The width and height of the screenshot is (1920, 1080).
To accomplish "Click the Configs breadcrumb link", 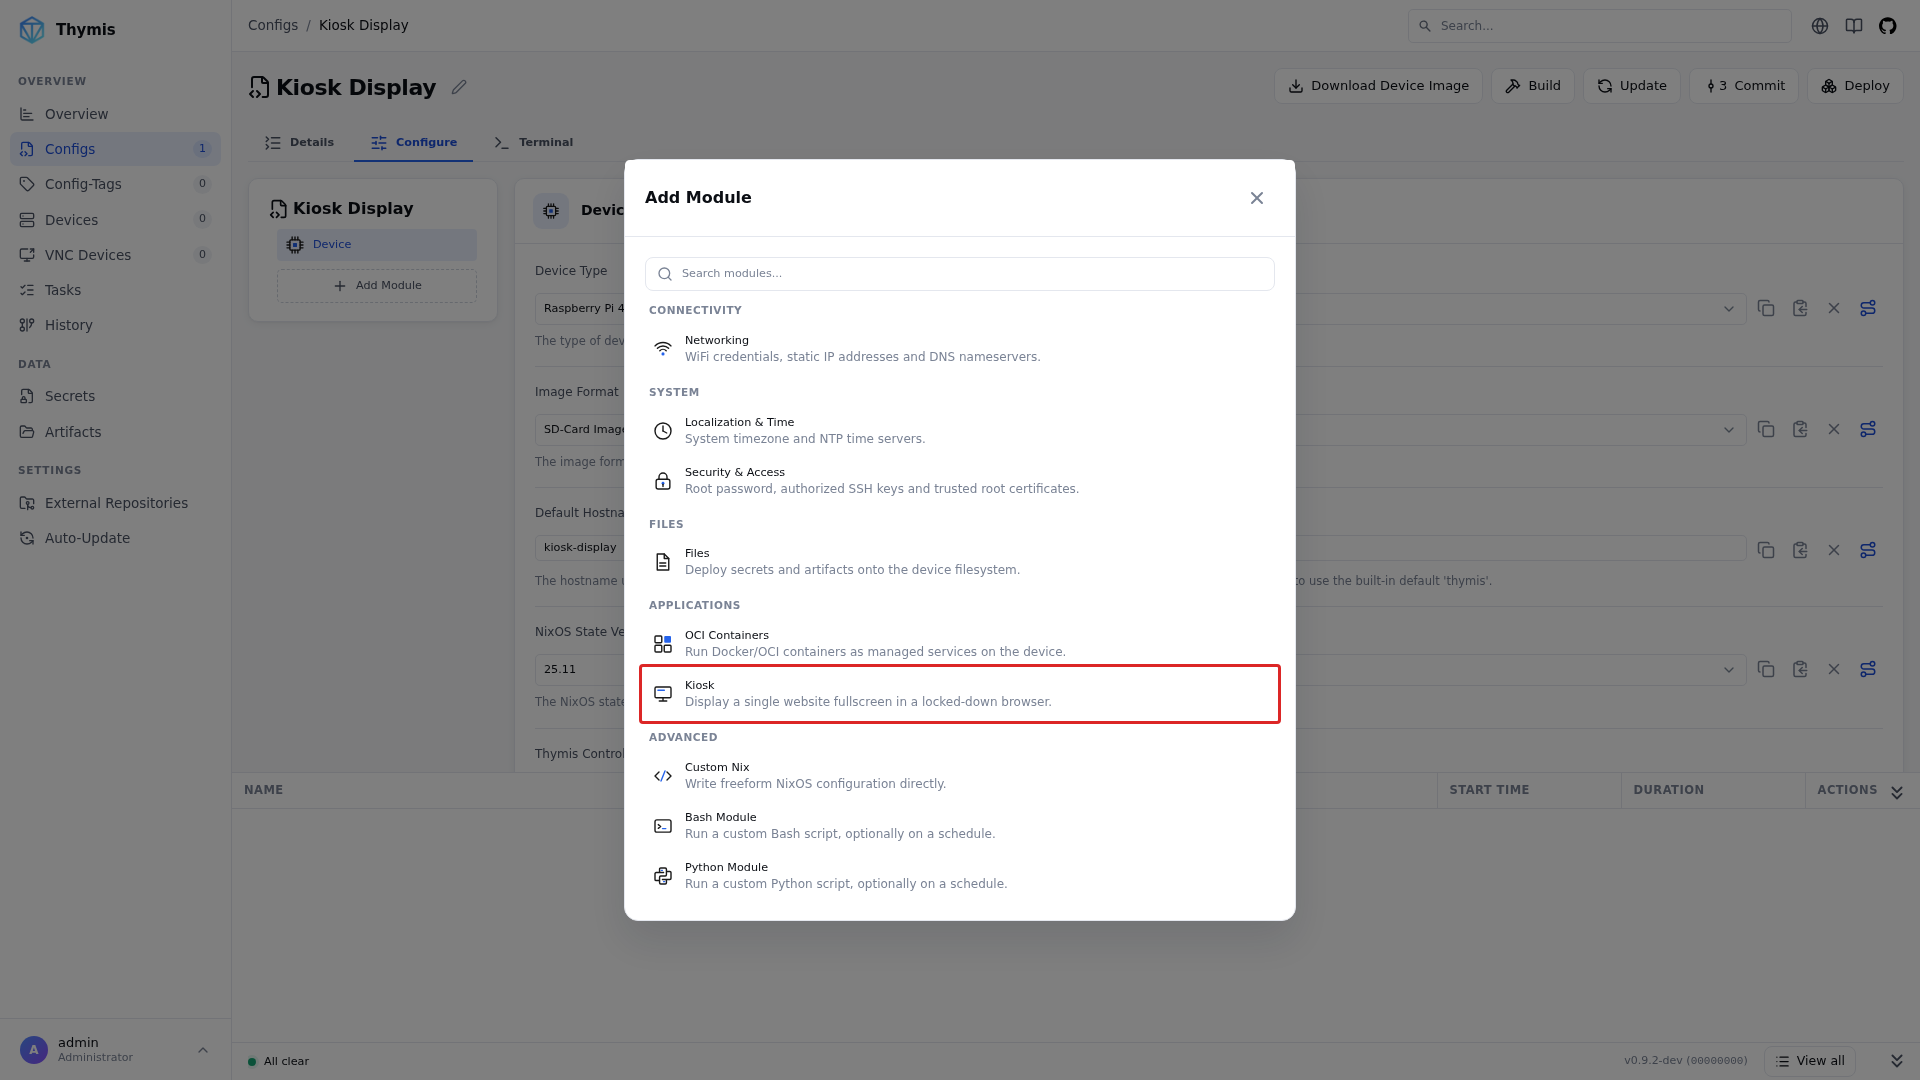I will (273, 25).
